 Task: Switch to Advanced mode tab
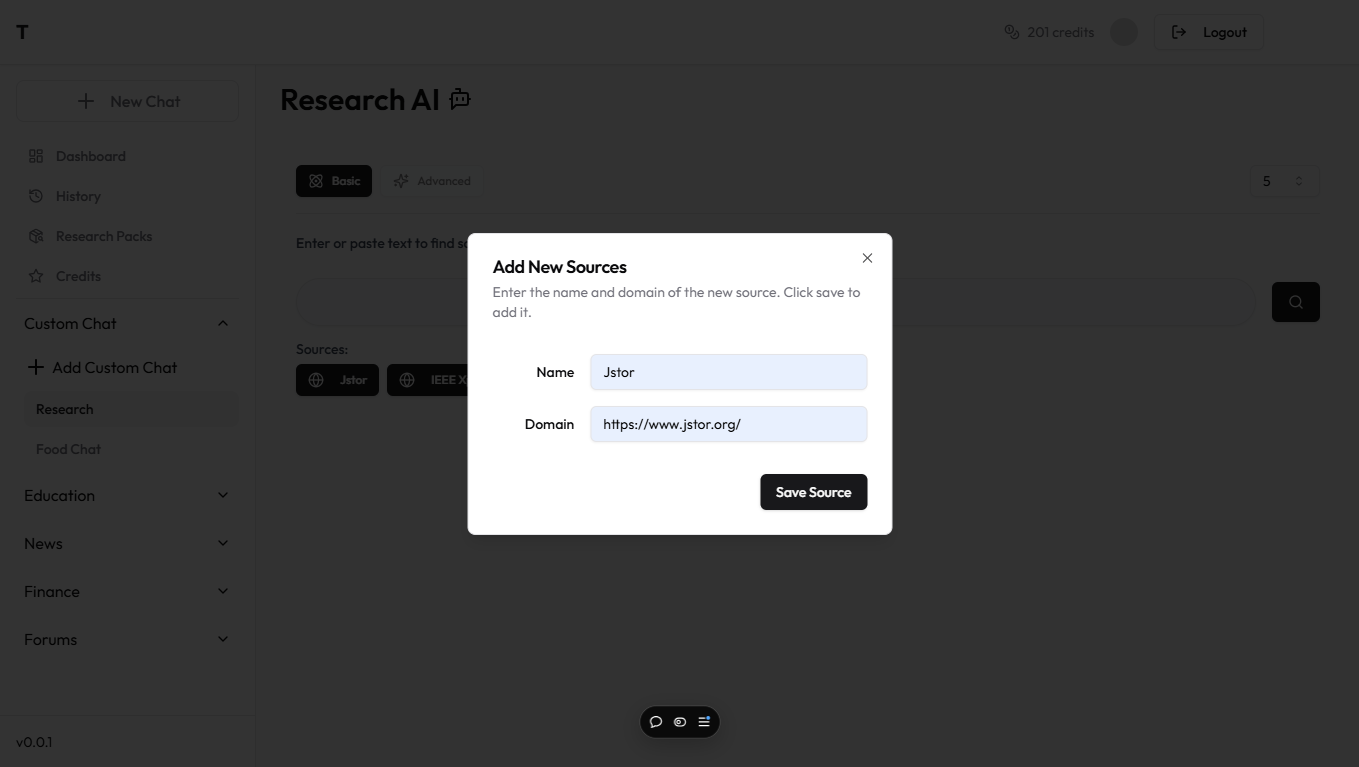coord(432,181)
